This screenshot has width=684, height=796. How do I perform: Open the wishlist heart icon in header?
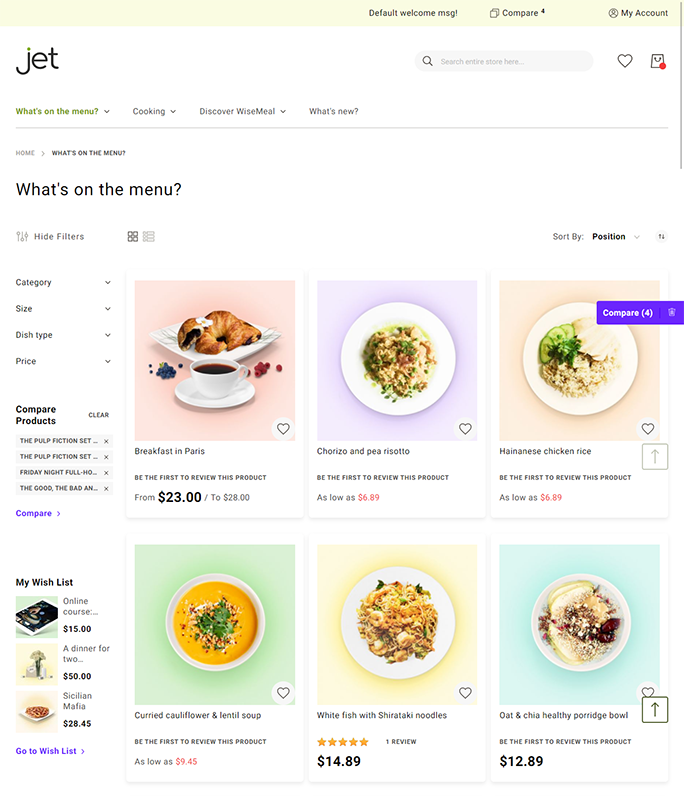pos(625,61)
